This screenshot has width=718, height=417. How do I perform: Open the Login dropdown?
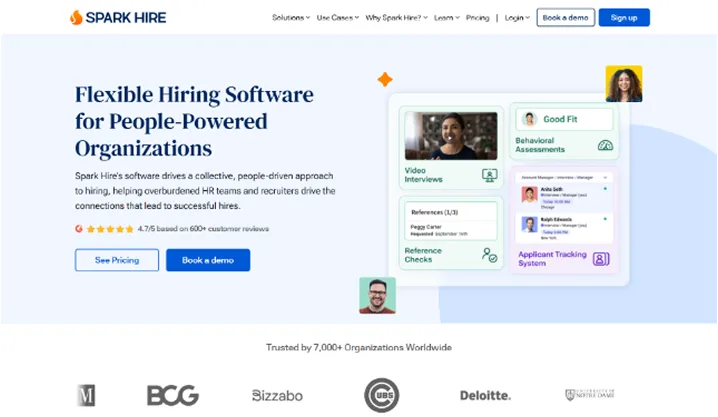pyautogui.click(x=517, y=17)
